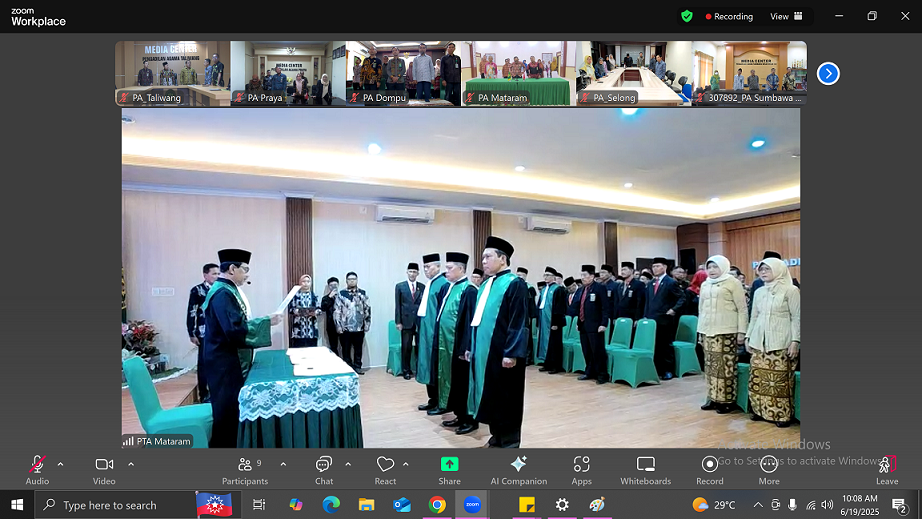Leave the meeting

pos(887,470)
